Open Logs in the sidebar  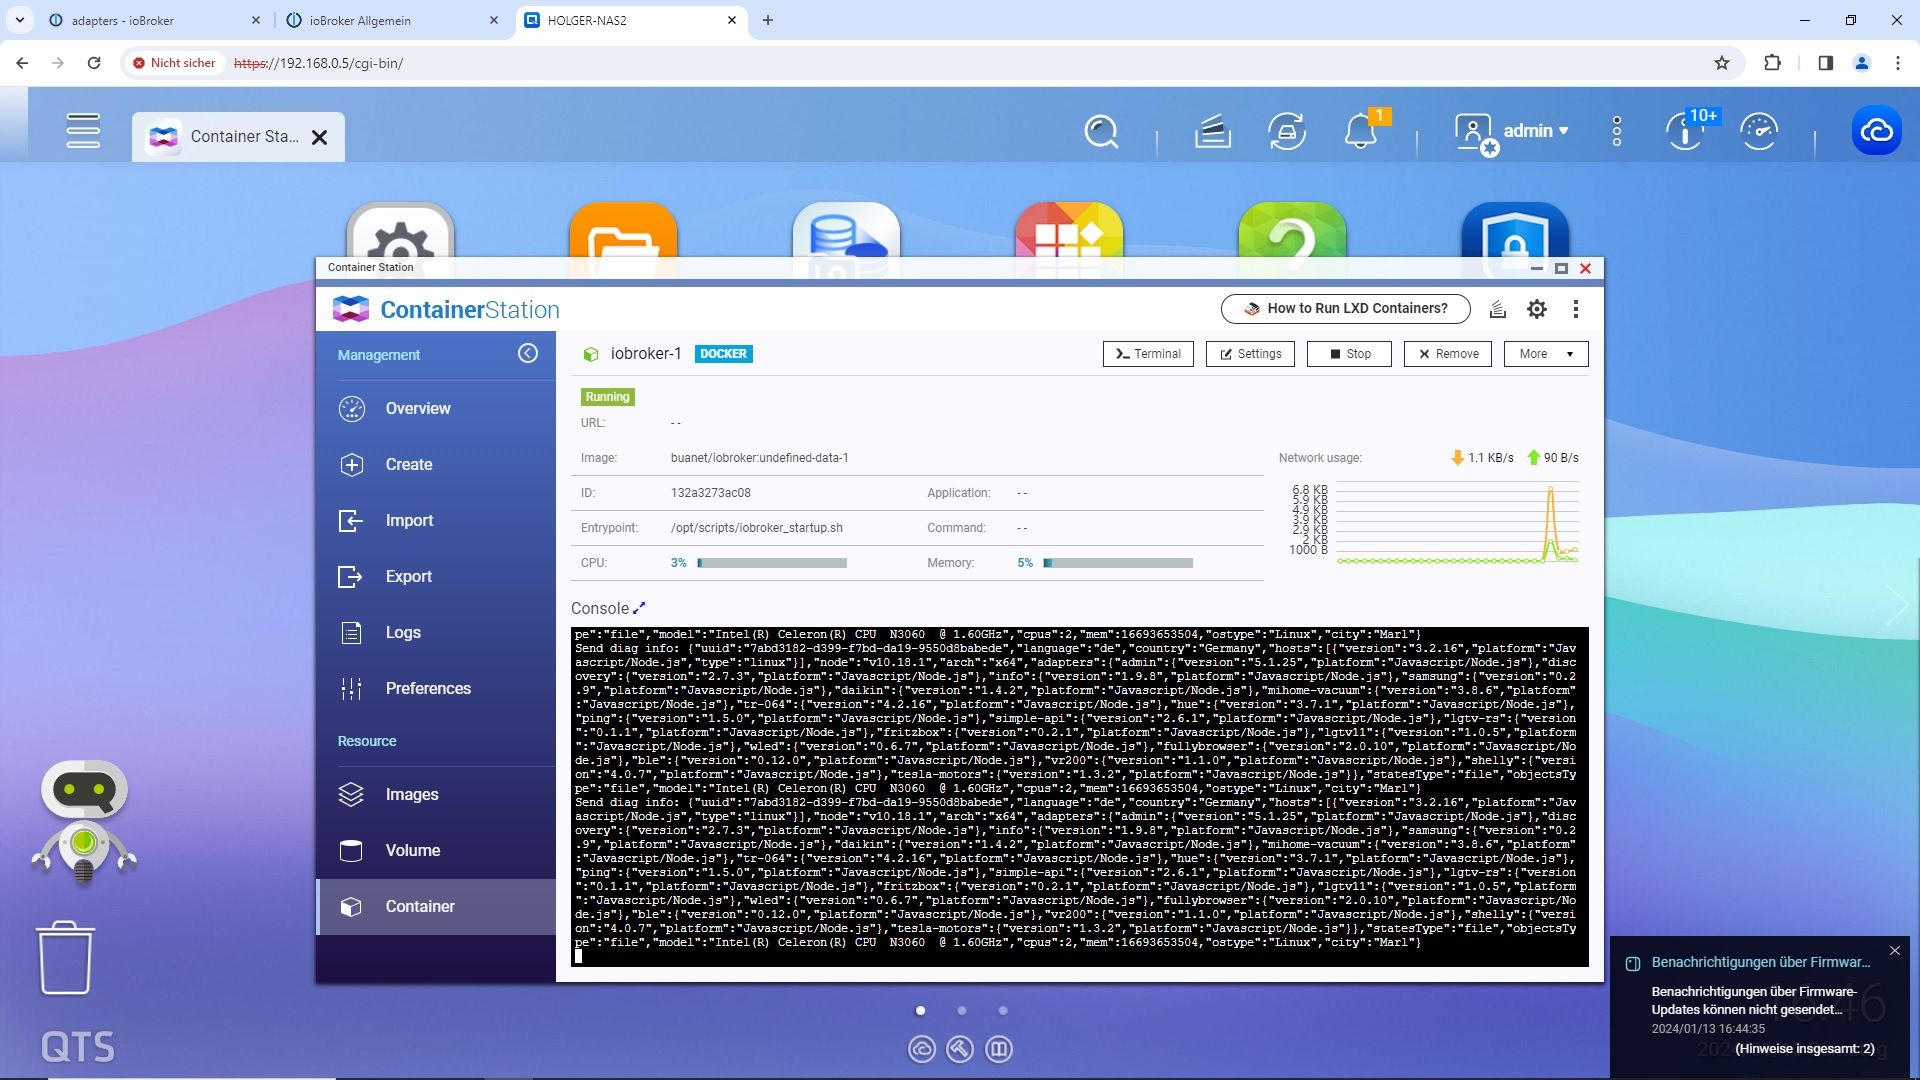click(403, 632)
